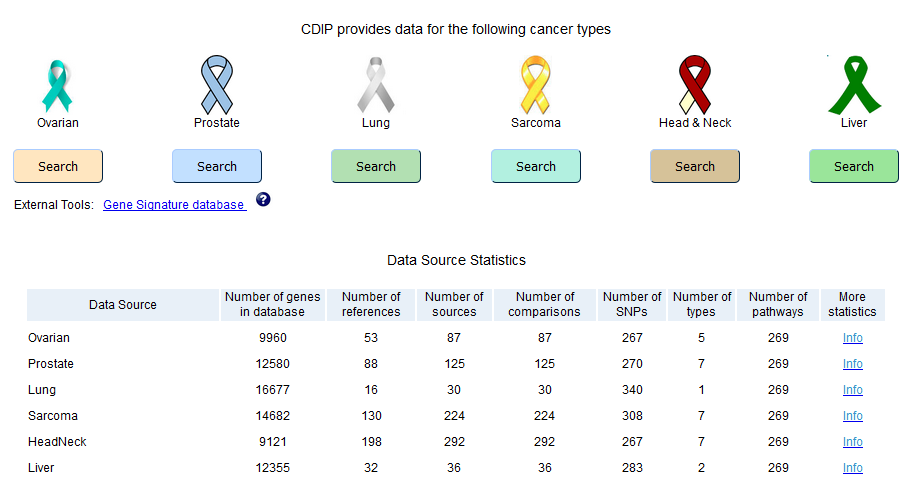Click the green Liver cancer ribbon icon

pos(855,84)
